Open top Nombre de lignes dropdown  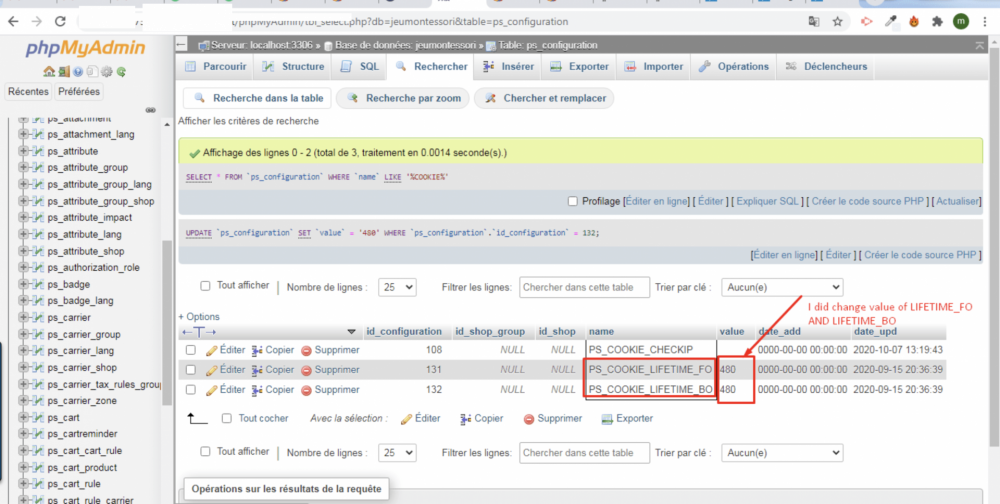(x=397, y=287)
